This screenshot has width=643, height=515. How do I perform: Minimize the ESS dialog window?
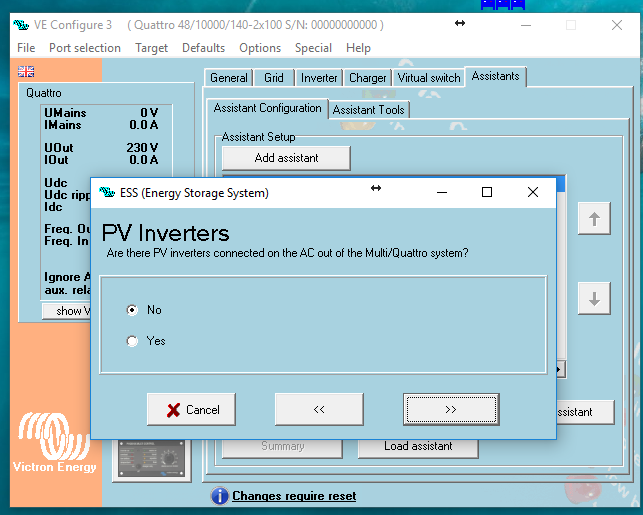coord(442,192)
